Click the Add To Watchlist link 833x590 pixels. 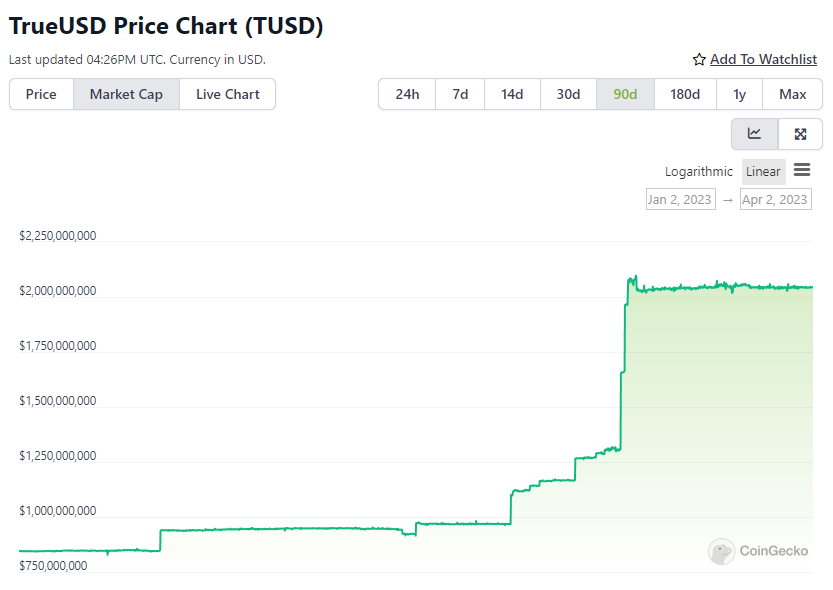coord(763,59)
